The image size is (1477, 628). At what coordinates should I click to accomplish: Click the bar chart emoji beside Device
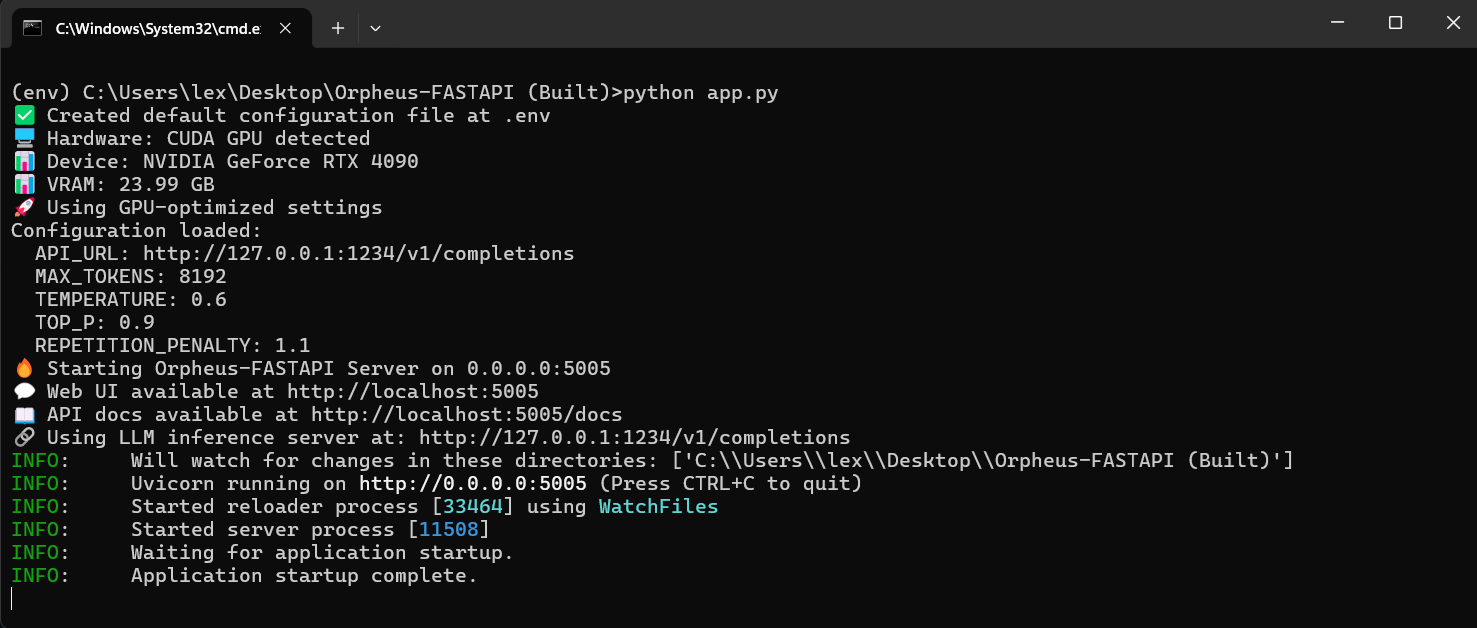[24, 162]
